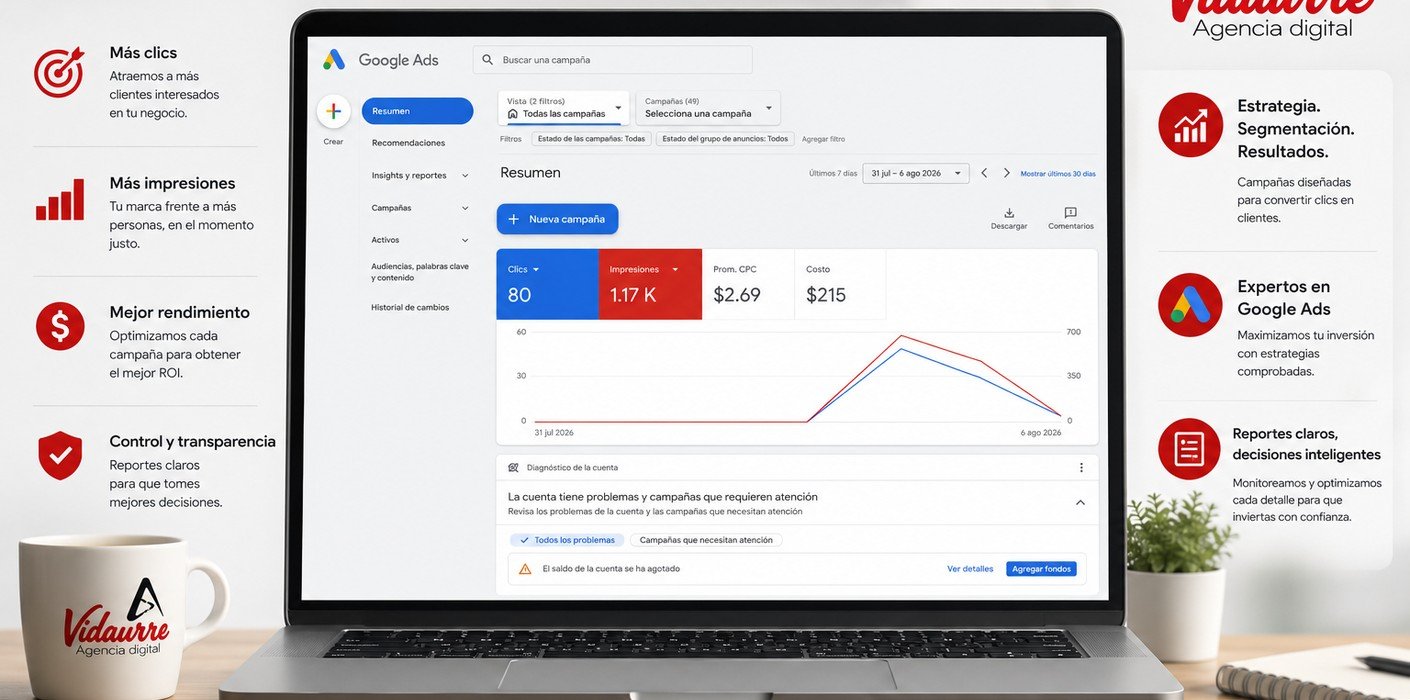
Task: Open Historial de cambios
Action: point(410,307)
